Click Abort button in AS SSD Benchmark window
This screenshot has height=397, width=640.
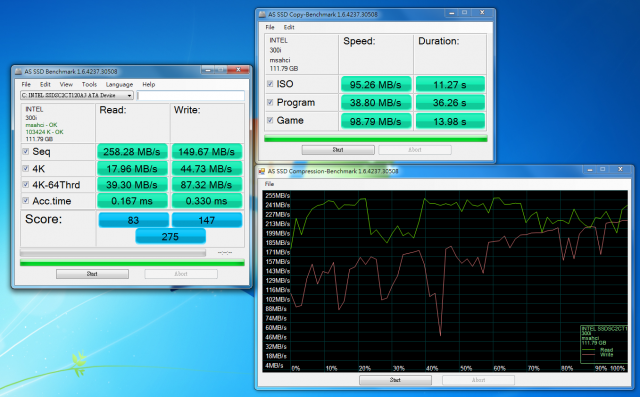pos(181,274)
